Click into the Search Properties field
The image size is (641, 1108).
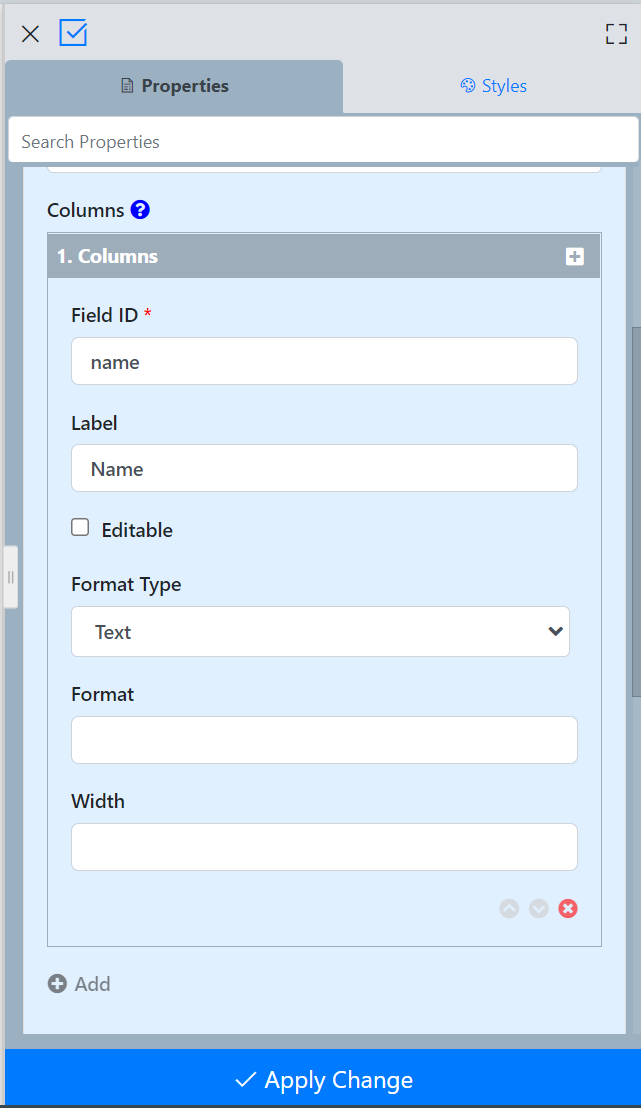(323, 142)
